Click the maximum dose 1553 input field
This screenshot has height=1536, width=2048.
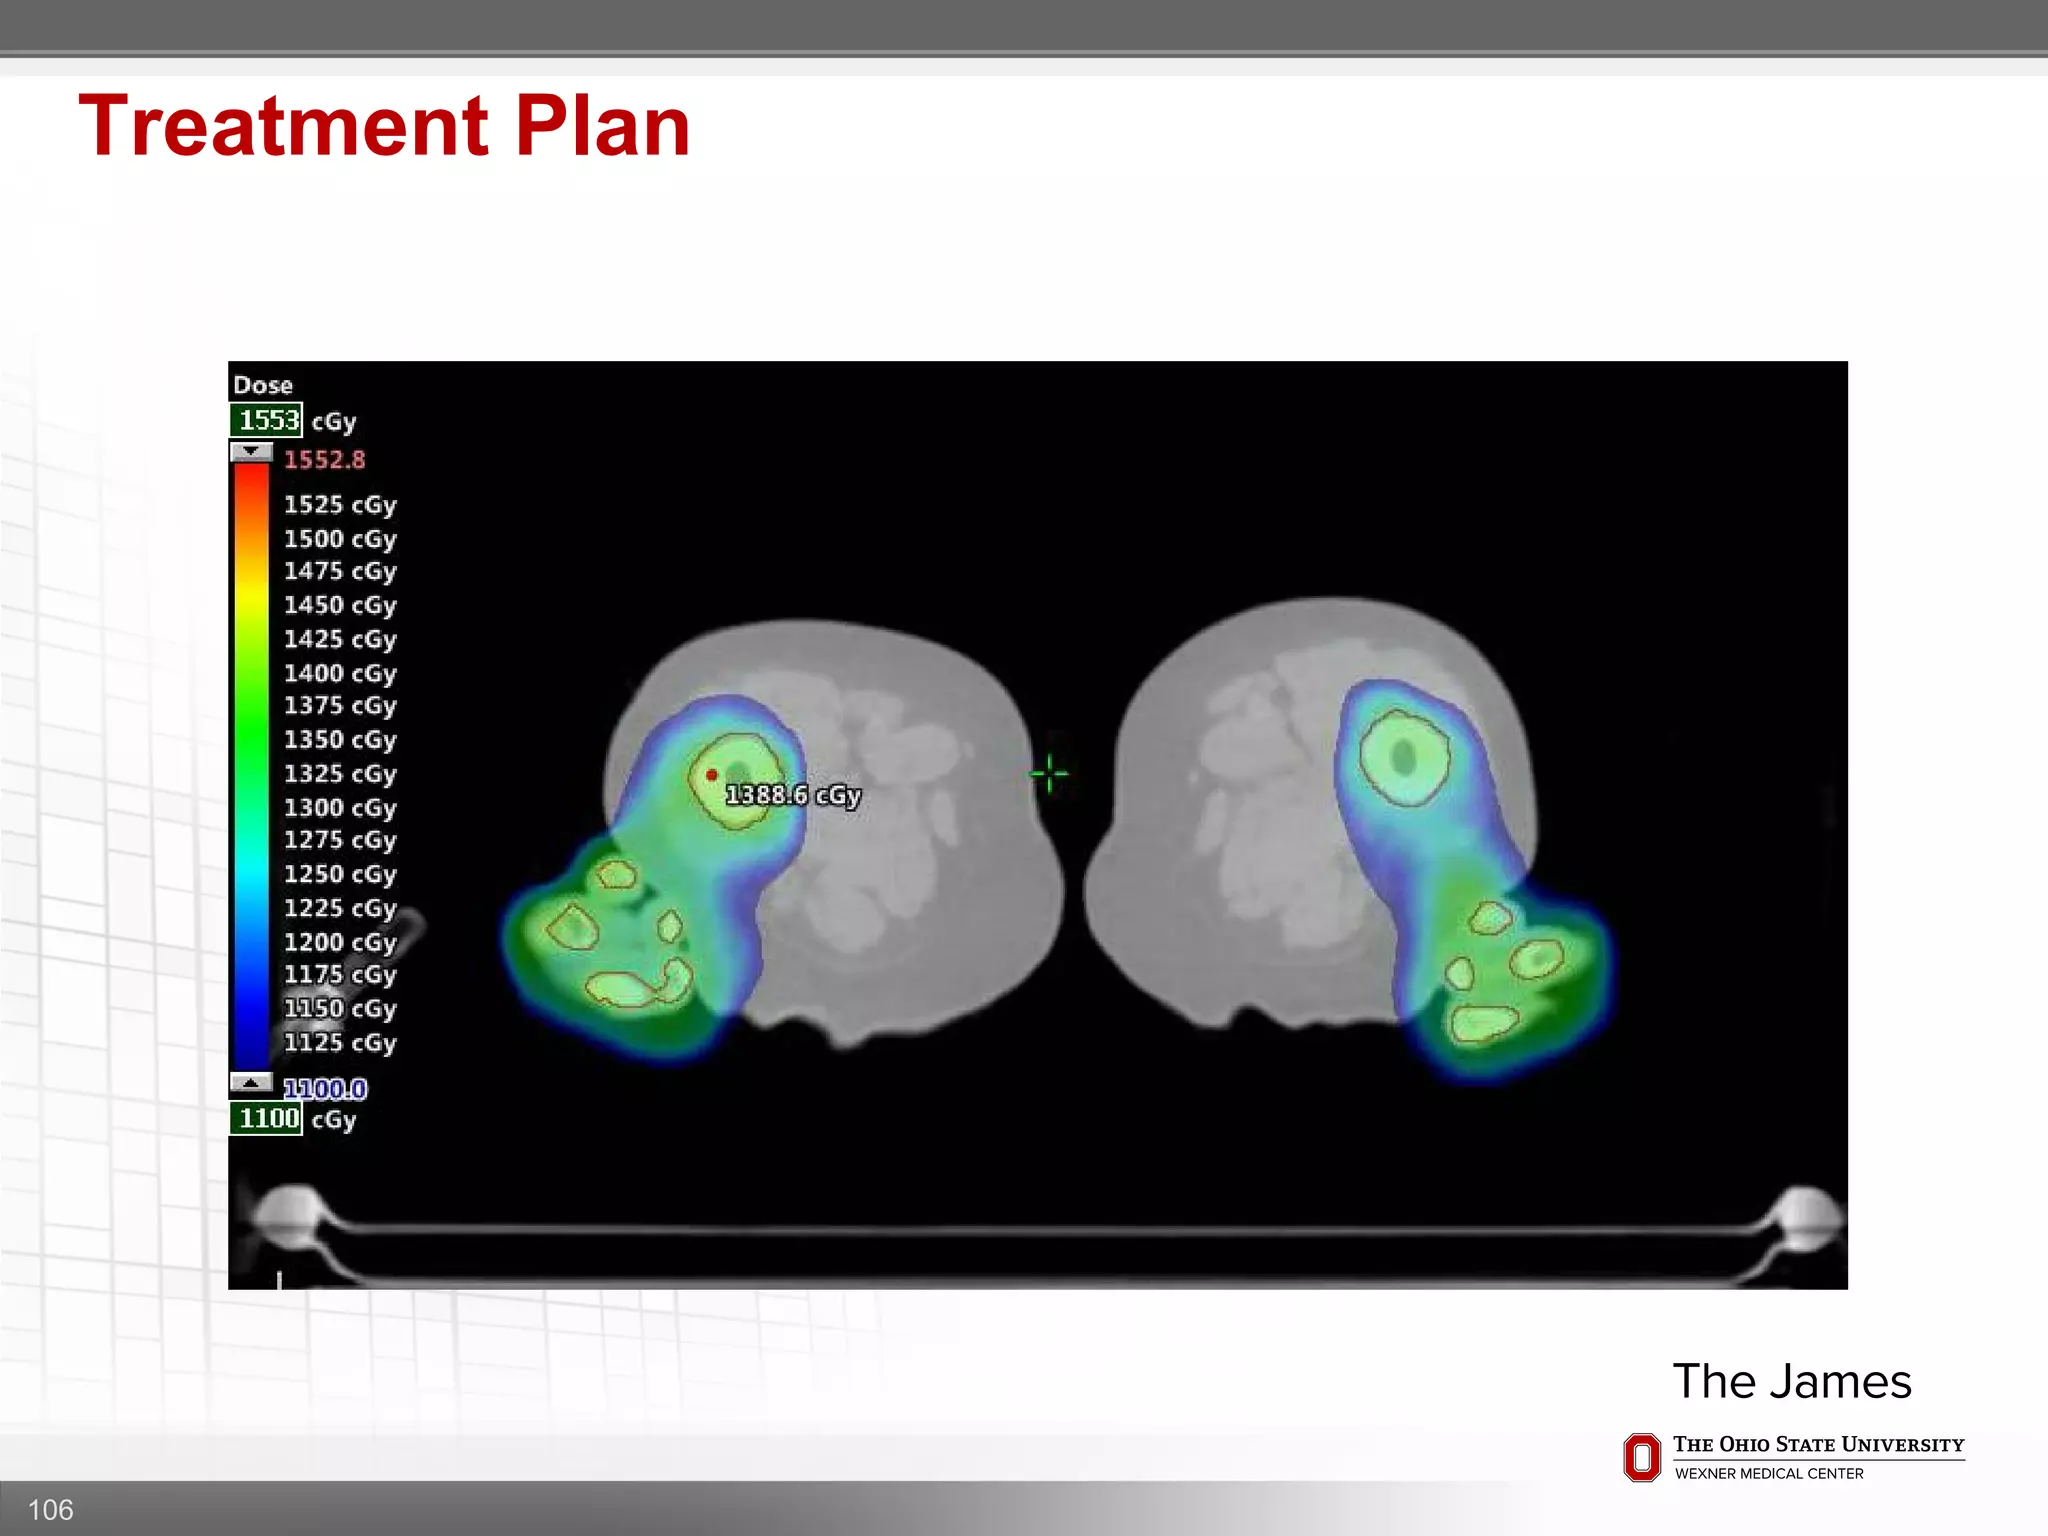click(x=266, y=421)
